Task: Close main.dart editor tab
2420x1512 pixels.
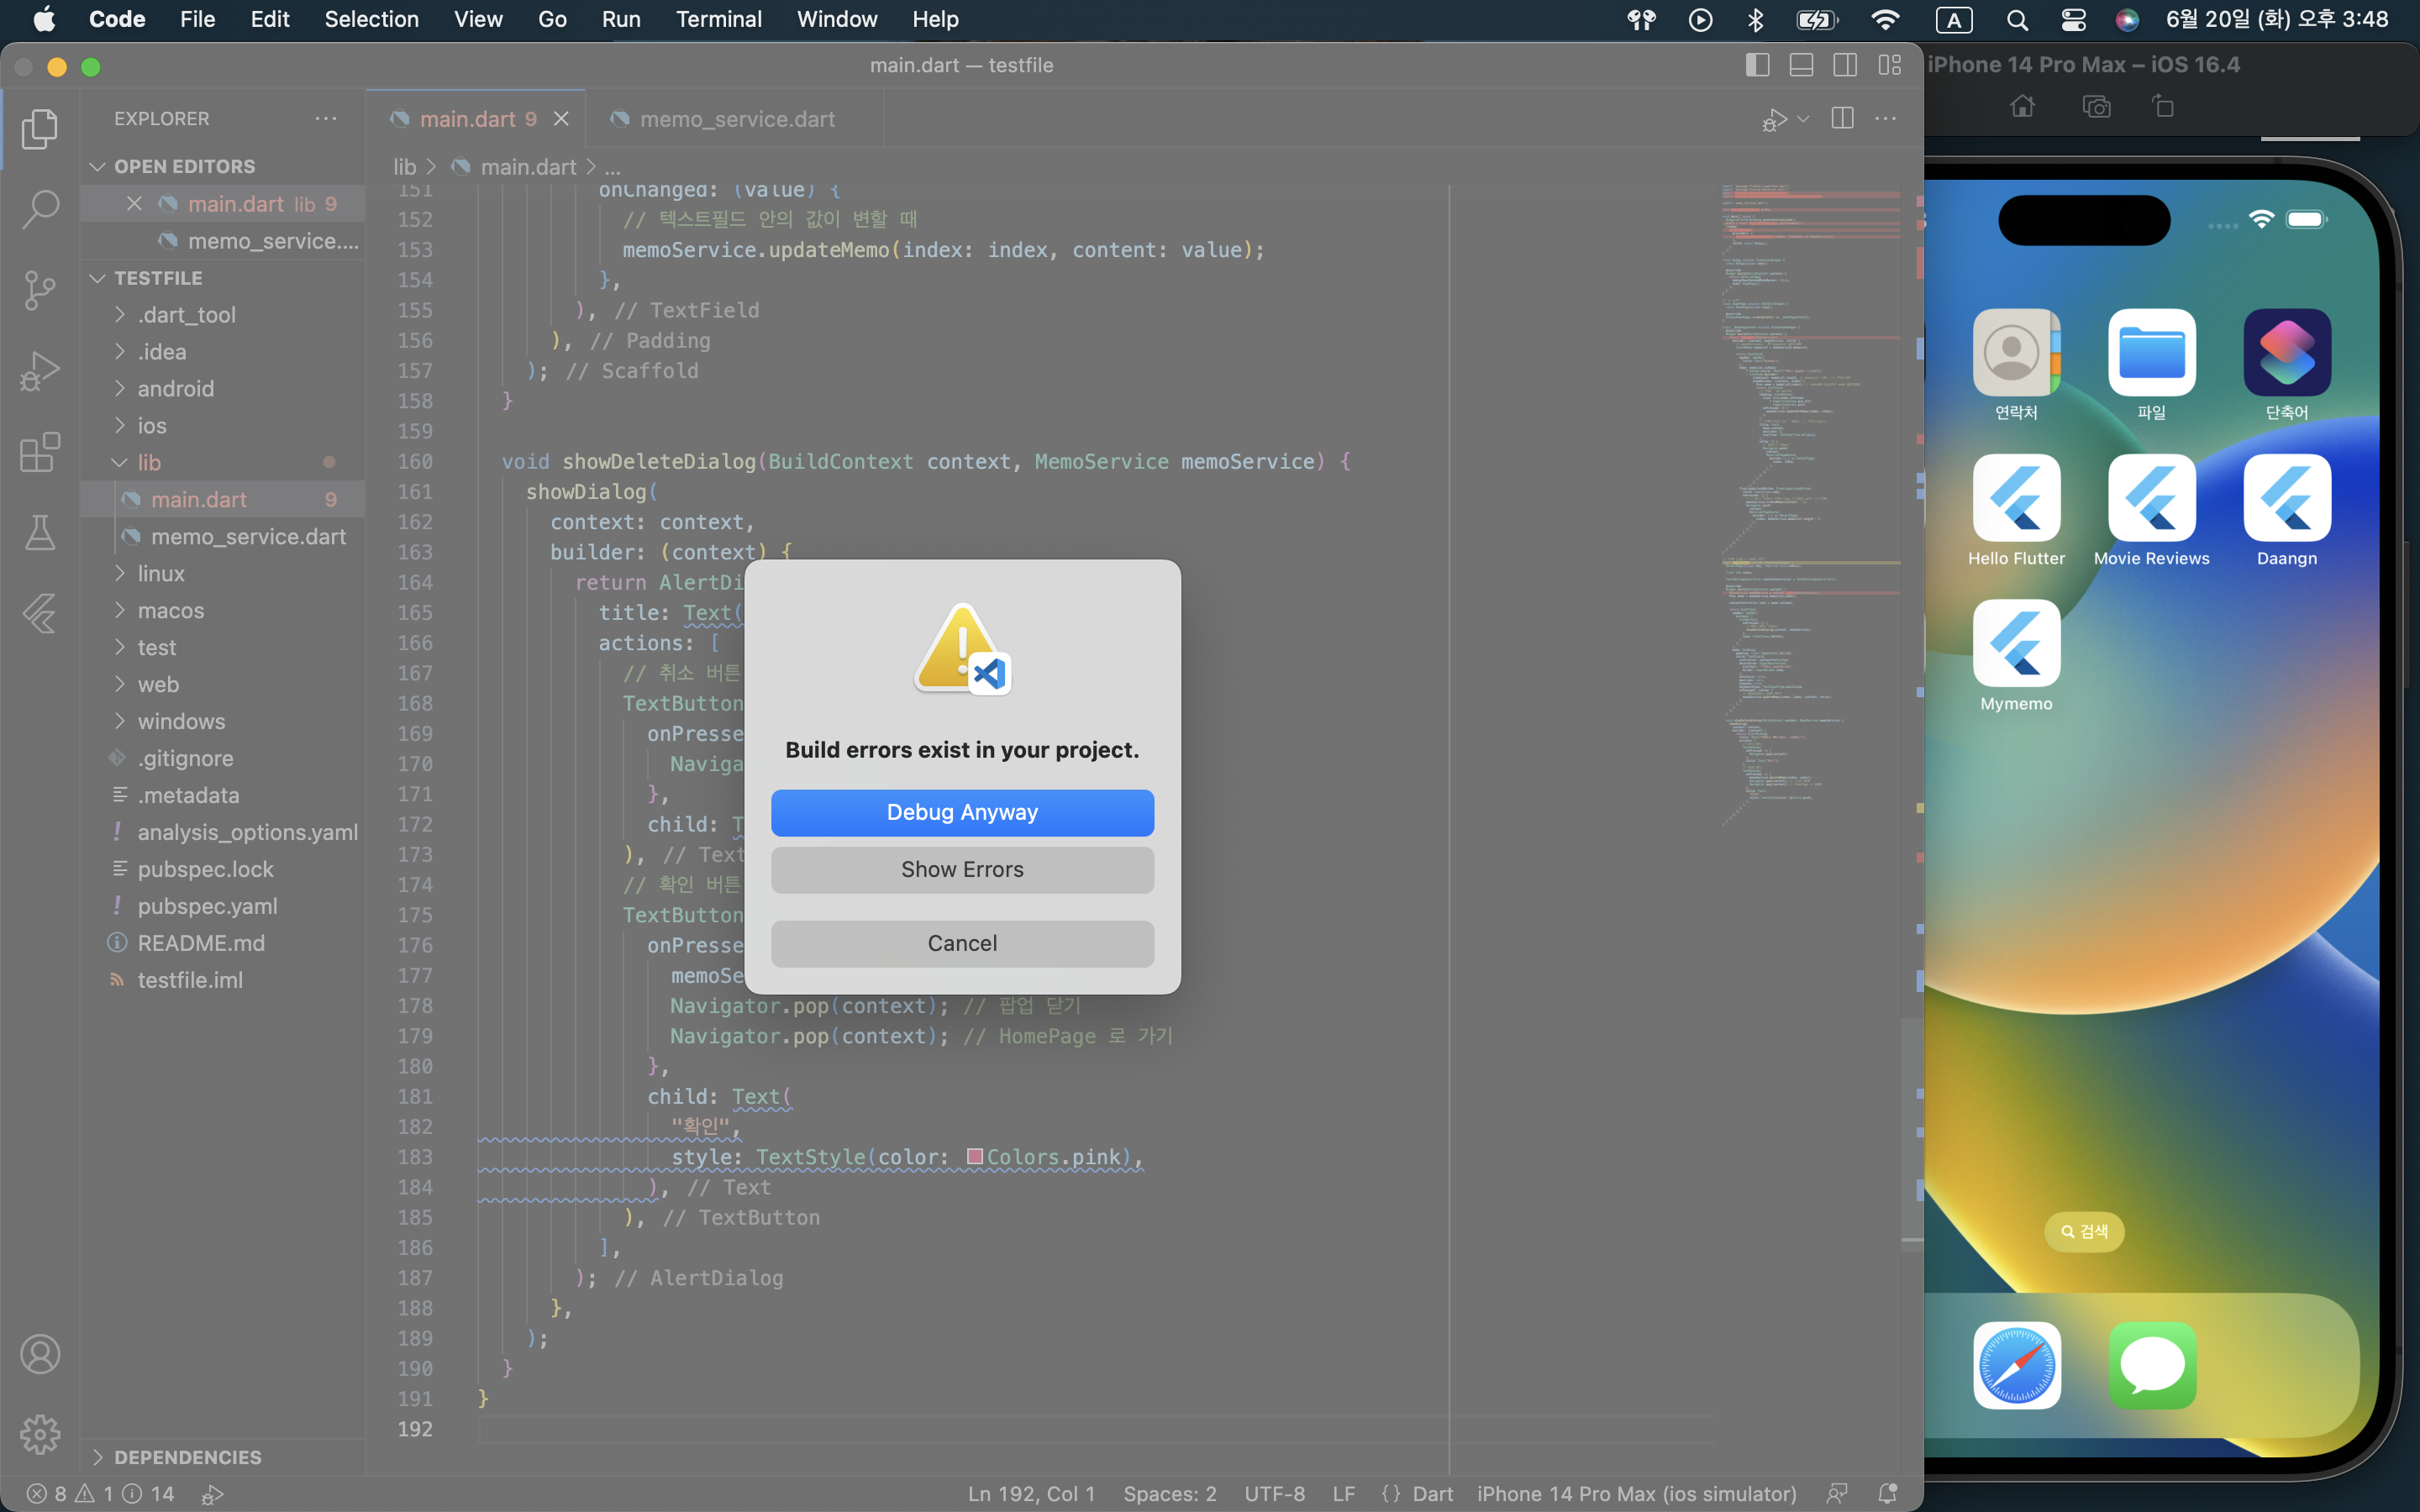Action: coord(561,119)
